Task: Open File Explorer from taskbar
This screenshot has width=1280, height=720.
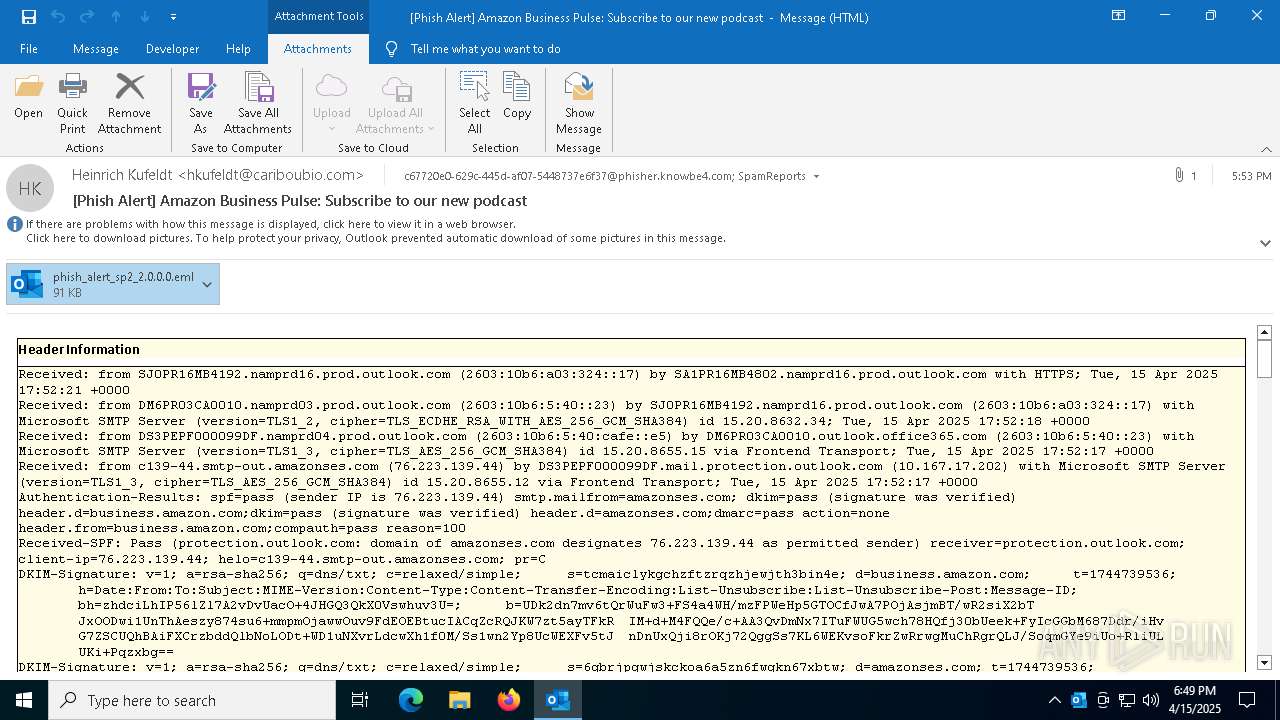Action: pos(459,700)
